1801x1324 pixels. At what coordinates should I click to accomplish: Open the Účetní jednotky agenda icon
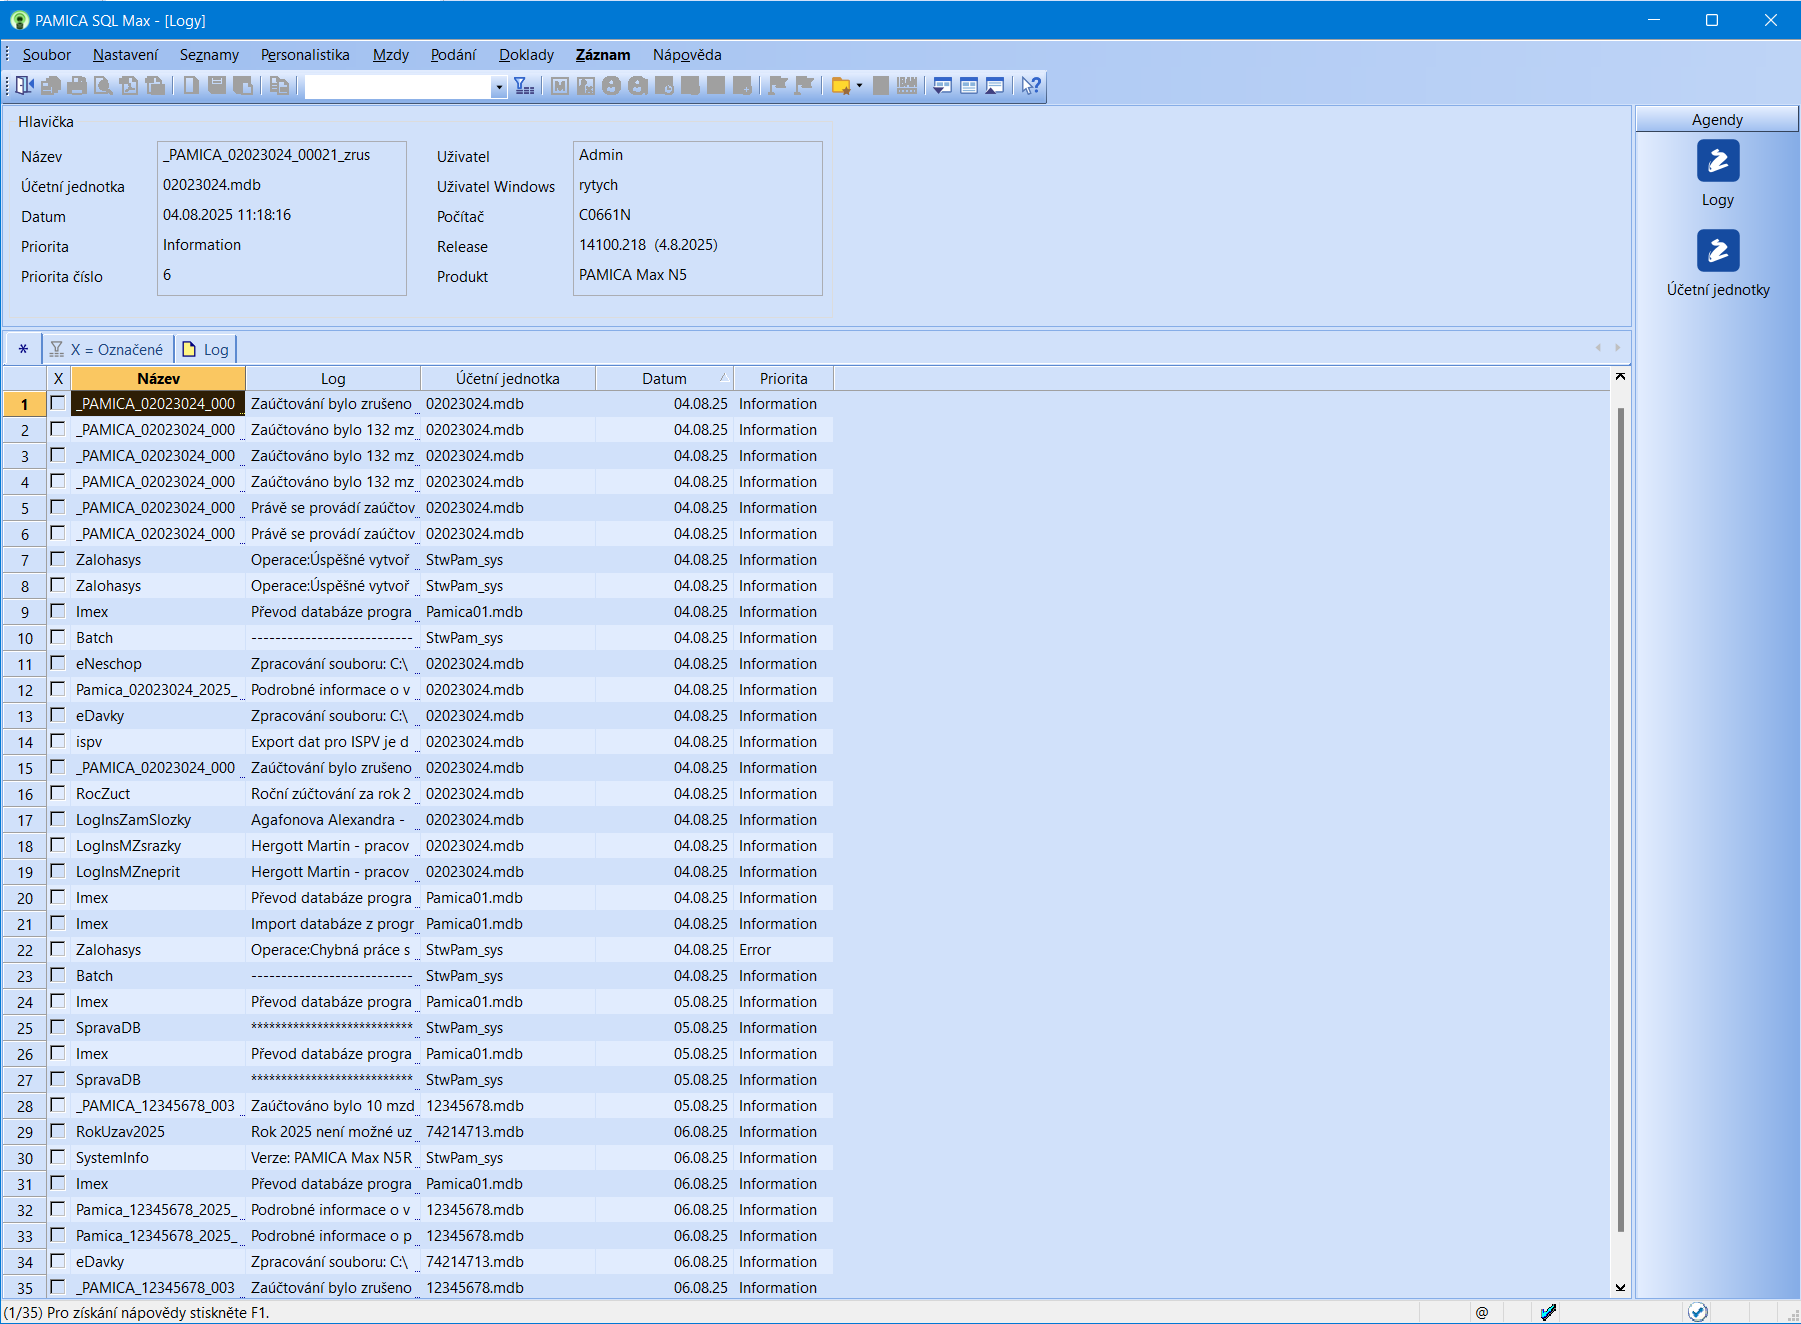tap(1717, 251)
